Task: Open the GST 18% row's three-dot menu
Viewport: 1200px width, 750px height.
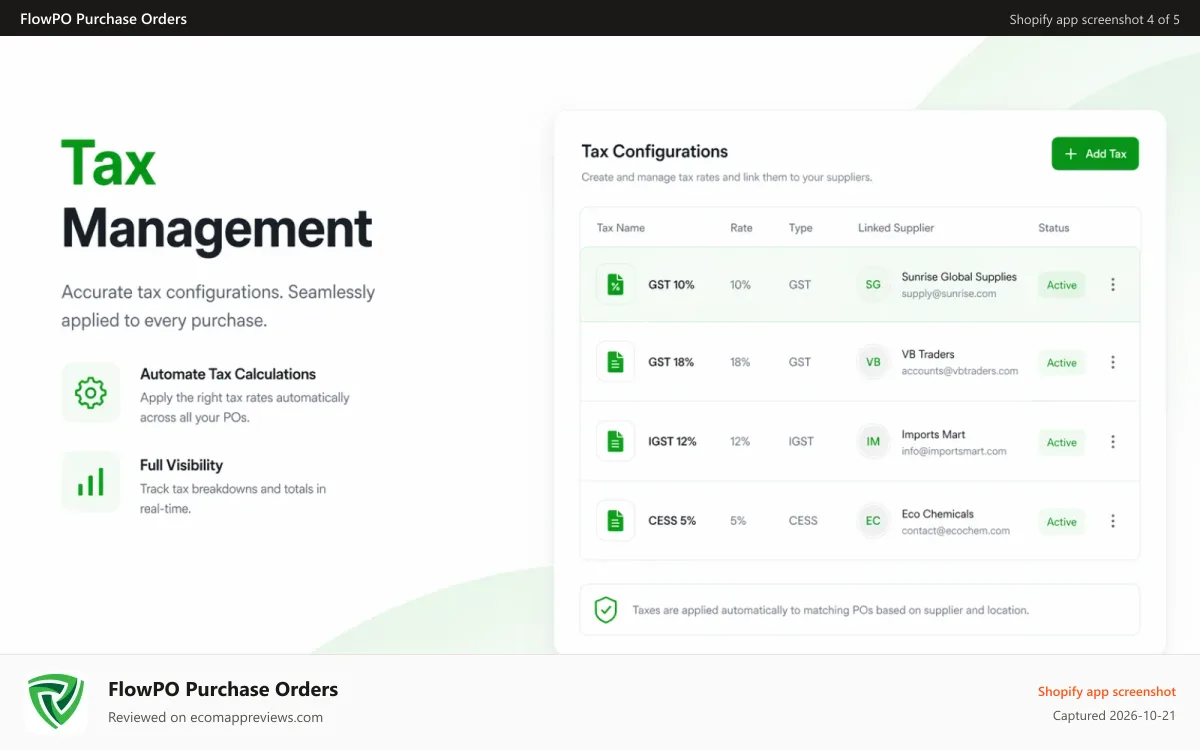Action: coord(1113,362)
